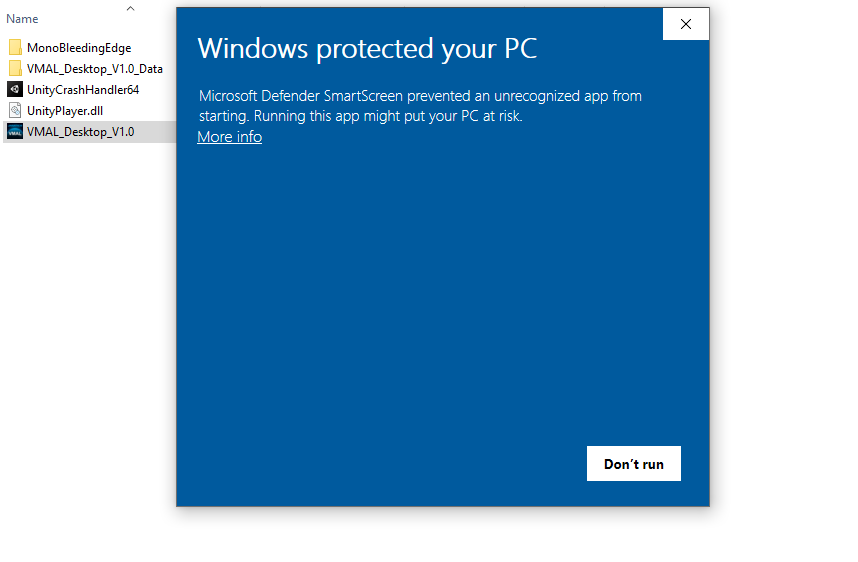858x562 pixels.
Task: Select the VMAL_Desktop_V1.0 executable name
Action: [x=80, y=132]
